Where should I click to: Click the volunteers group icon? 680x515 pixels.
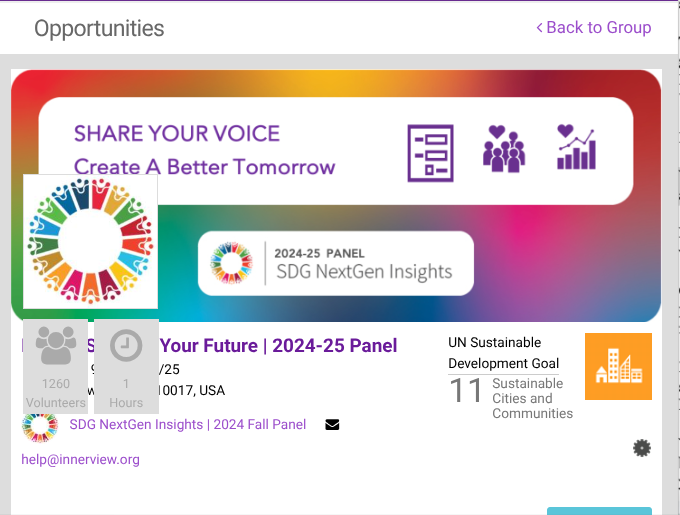click(x=56, y=346)
